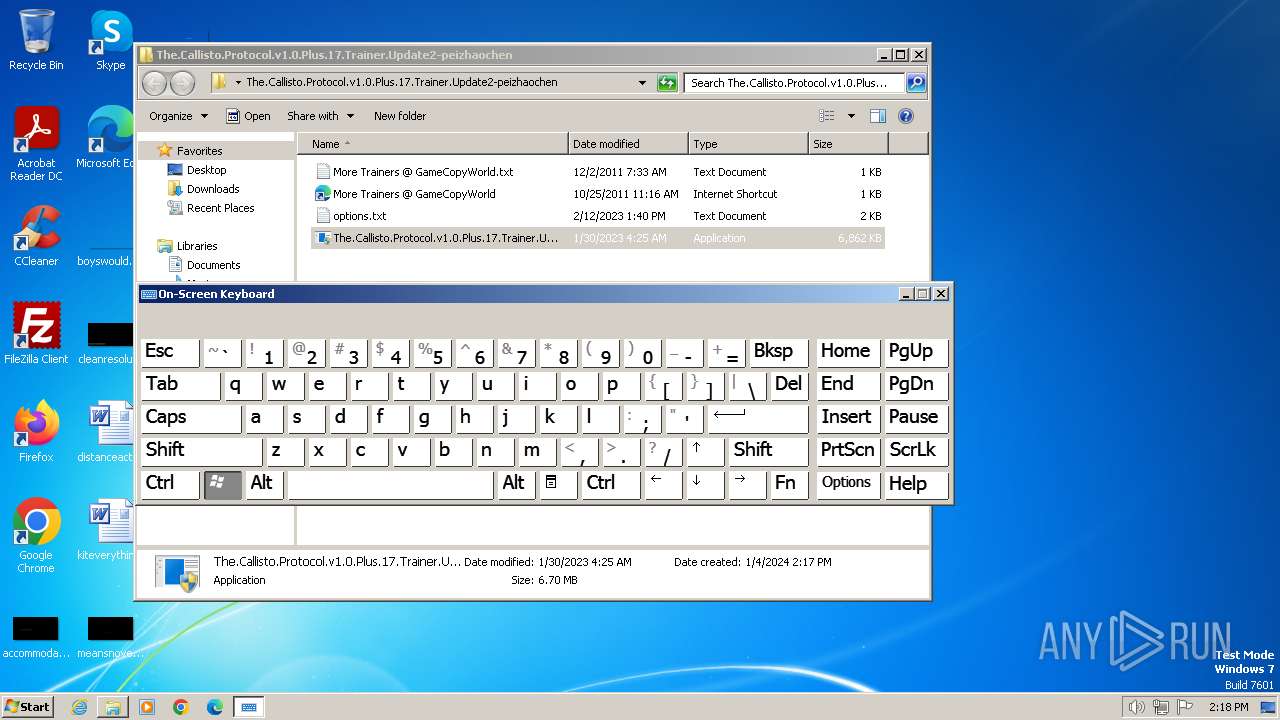Click the Explorer back navigation arrow
The height and width of the screenshot is (720, 1280).
click(x=154, y=83)
